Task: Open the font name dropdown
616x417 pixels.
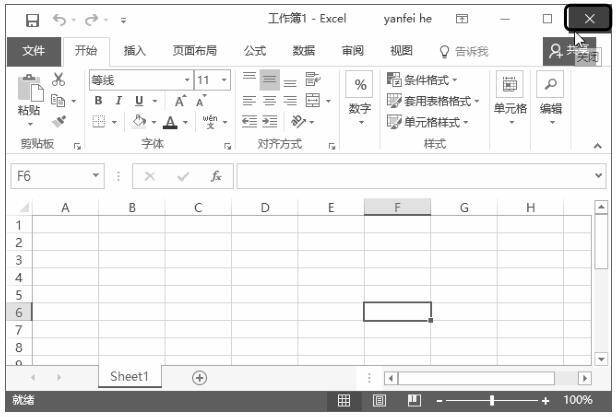Action: click(x=186, y=80)
